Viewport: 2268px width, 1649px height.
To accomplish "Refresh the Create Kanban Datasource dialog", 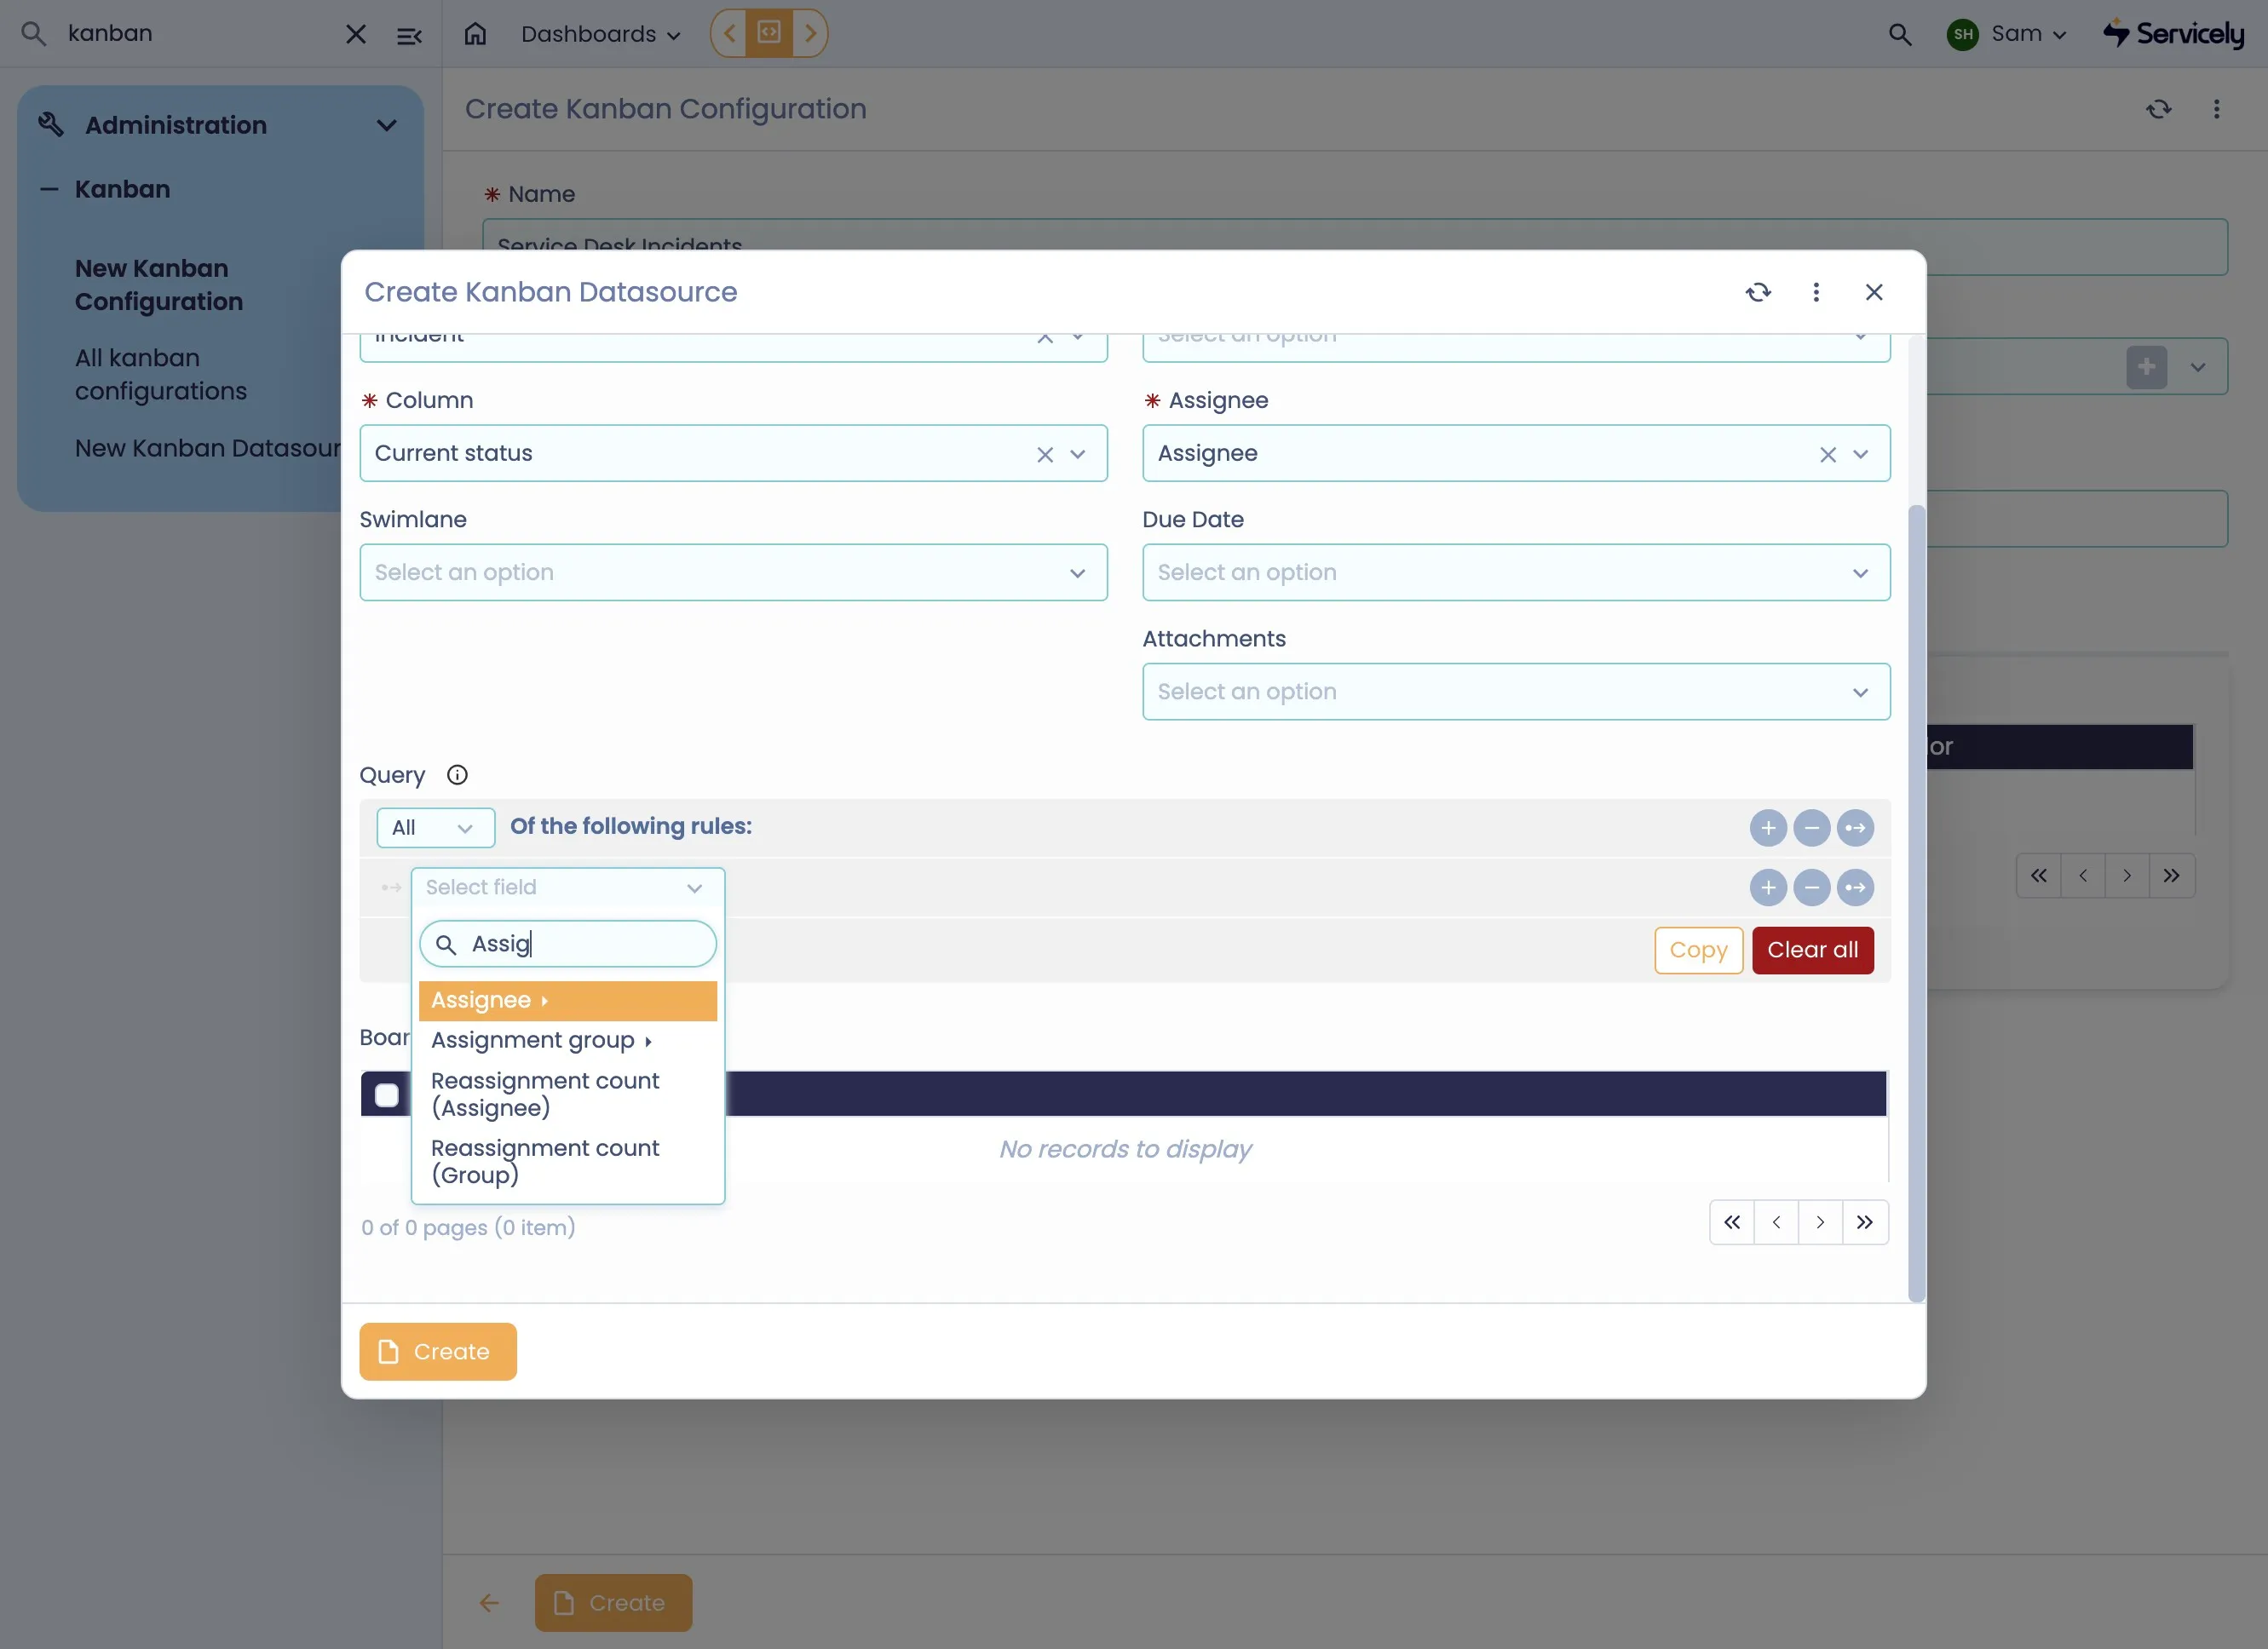I will pos(1758,292).
